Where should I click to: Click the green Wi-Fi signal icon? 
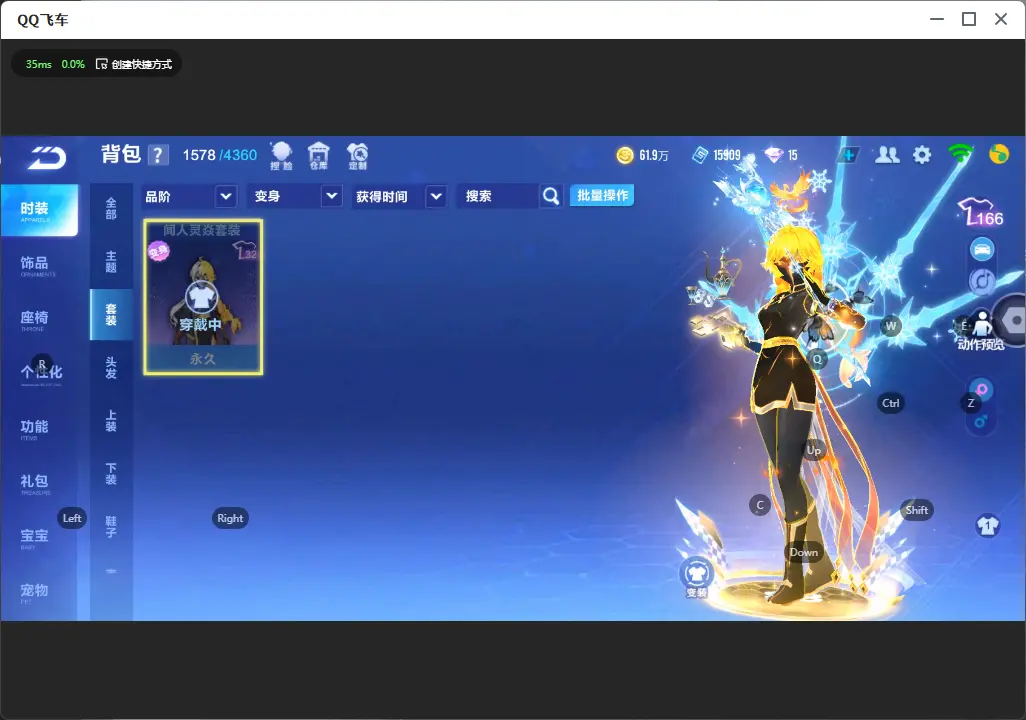click(x=961, y=154)
